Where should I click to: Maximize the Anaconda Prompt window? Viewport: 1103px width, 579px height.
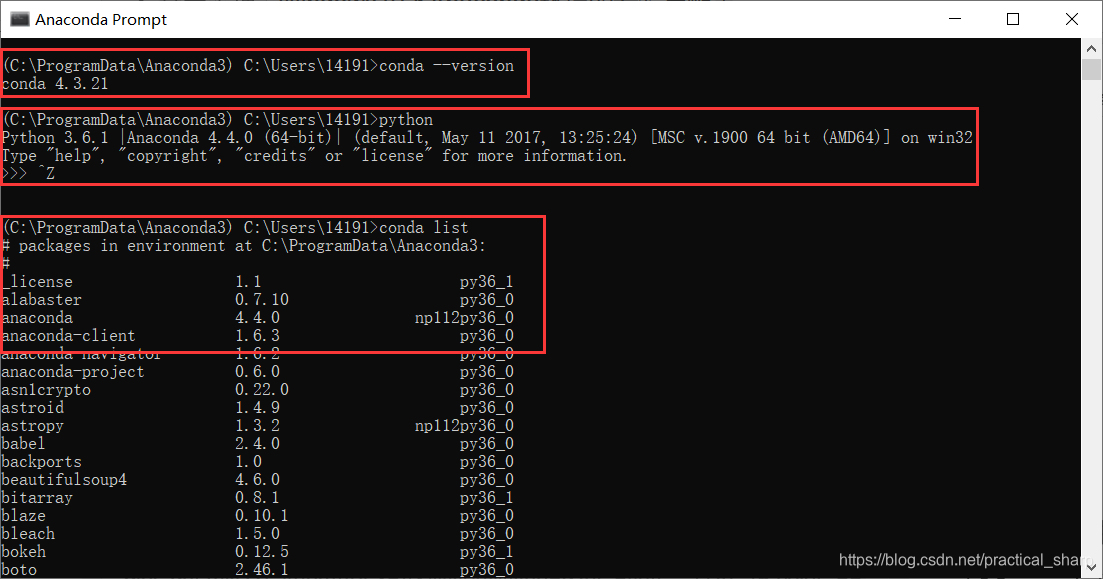1013,19
